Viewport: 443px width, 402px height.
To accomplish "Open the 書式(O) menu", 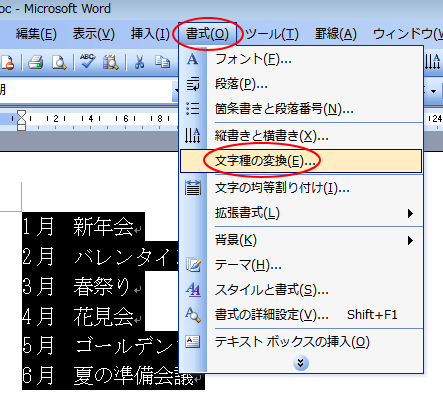I will 207,34.
